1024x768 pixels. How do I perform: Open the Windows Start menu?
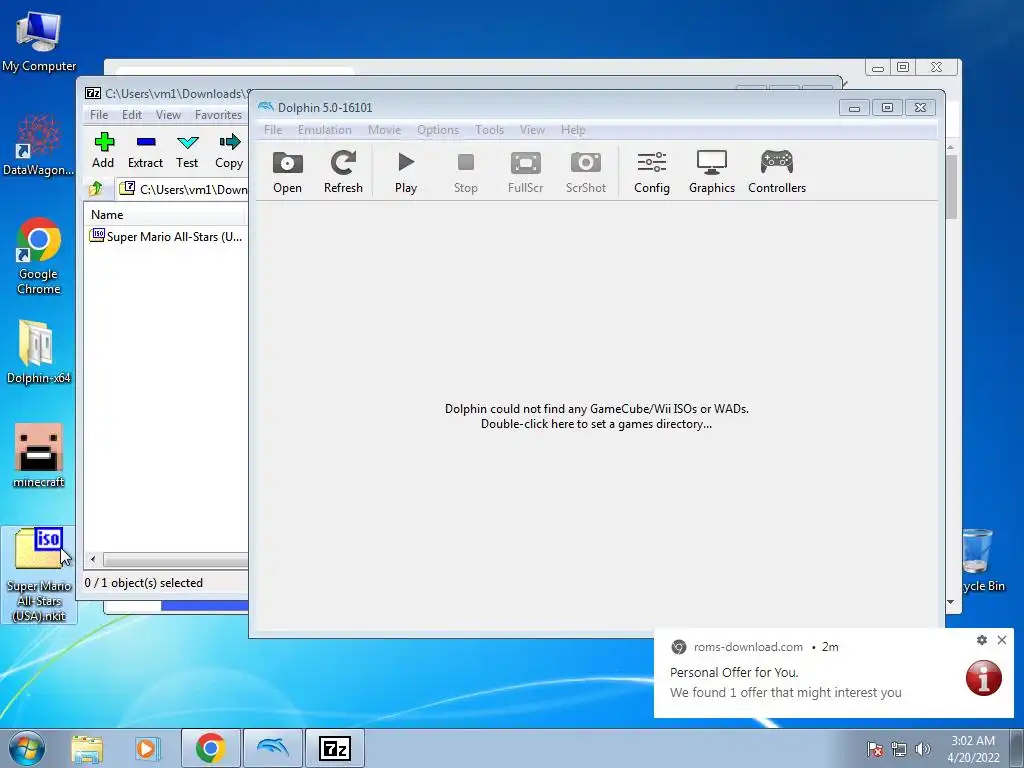point(26,748)
